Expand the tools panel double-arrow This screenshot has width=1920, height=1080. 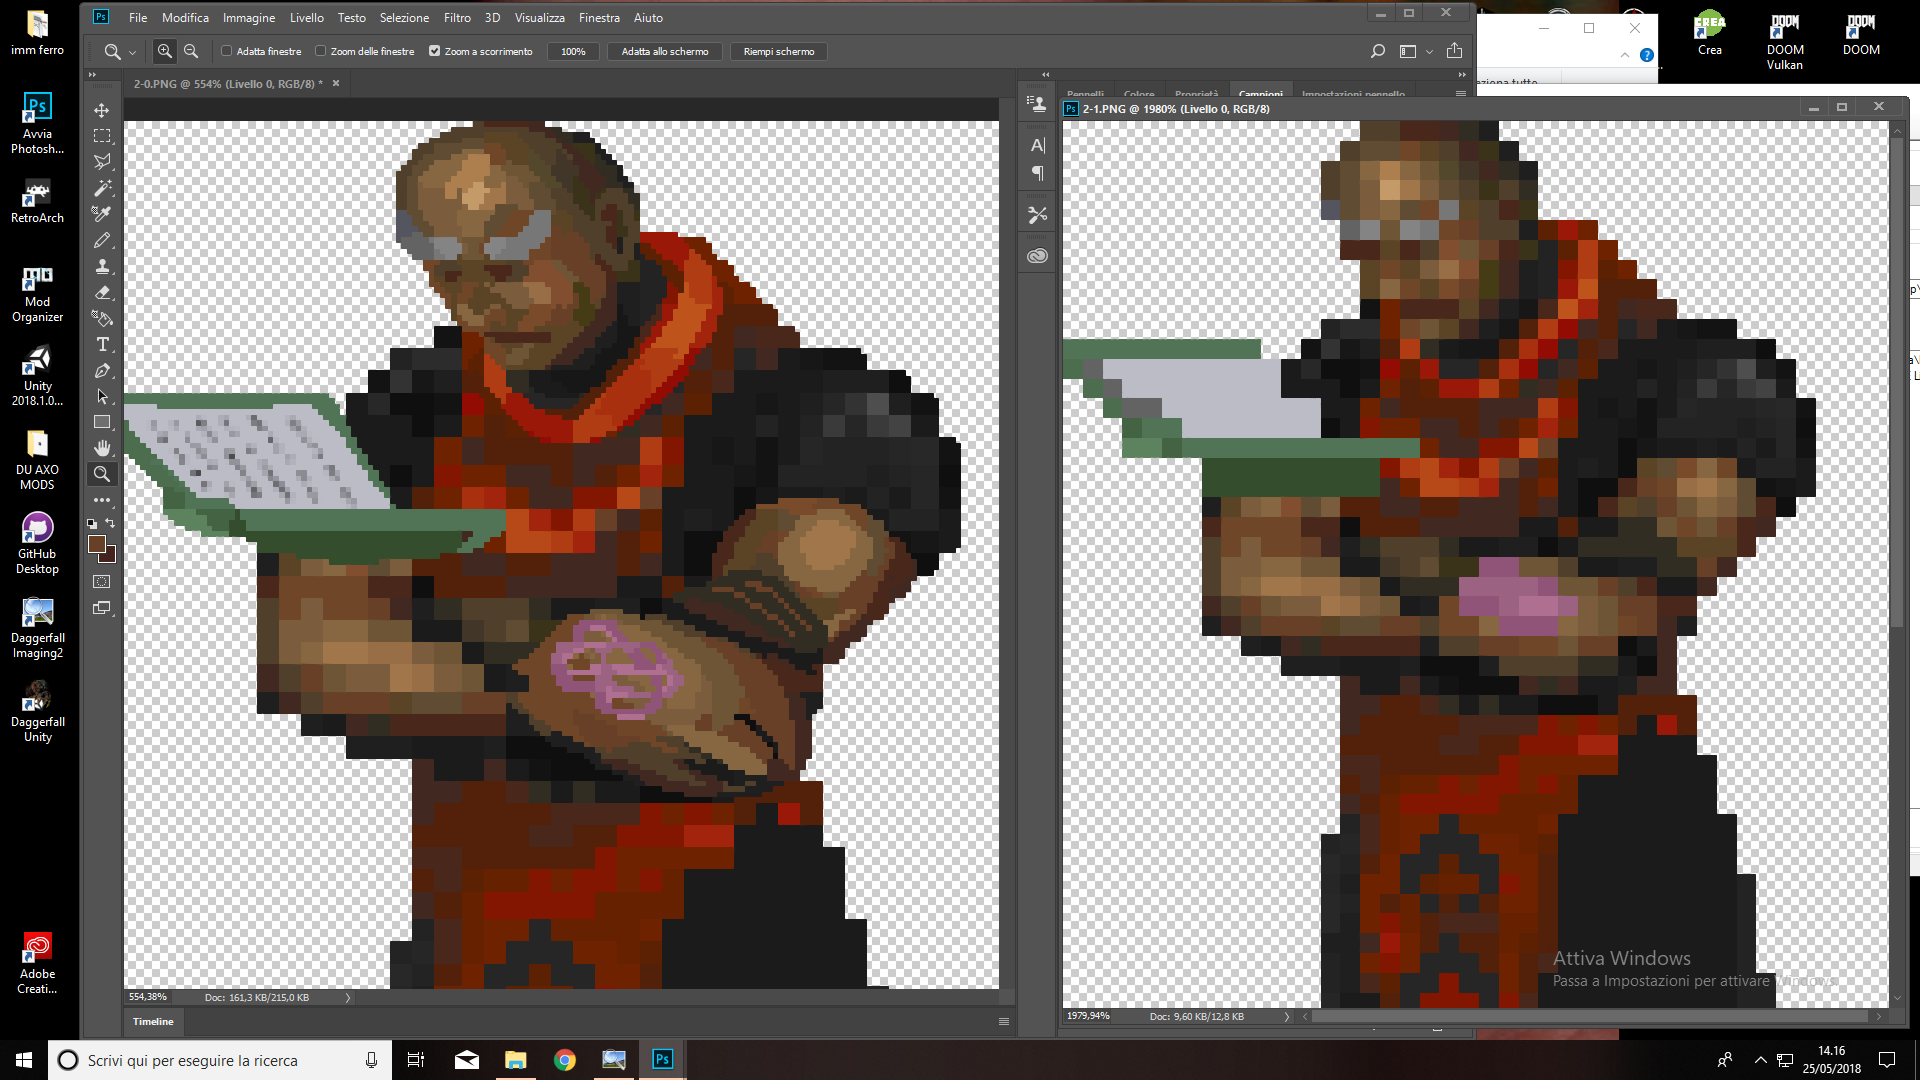click(x=93, y=75)
